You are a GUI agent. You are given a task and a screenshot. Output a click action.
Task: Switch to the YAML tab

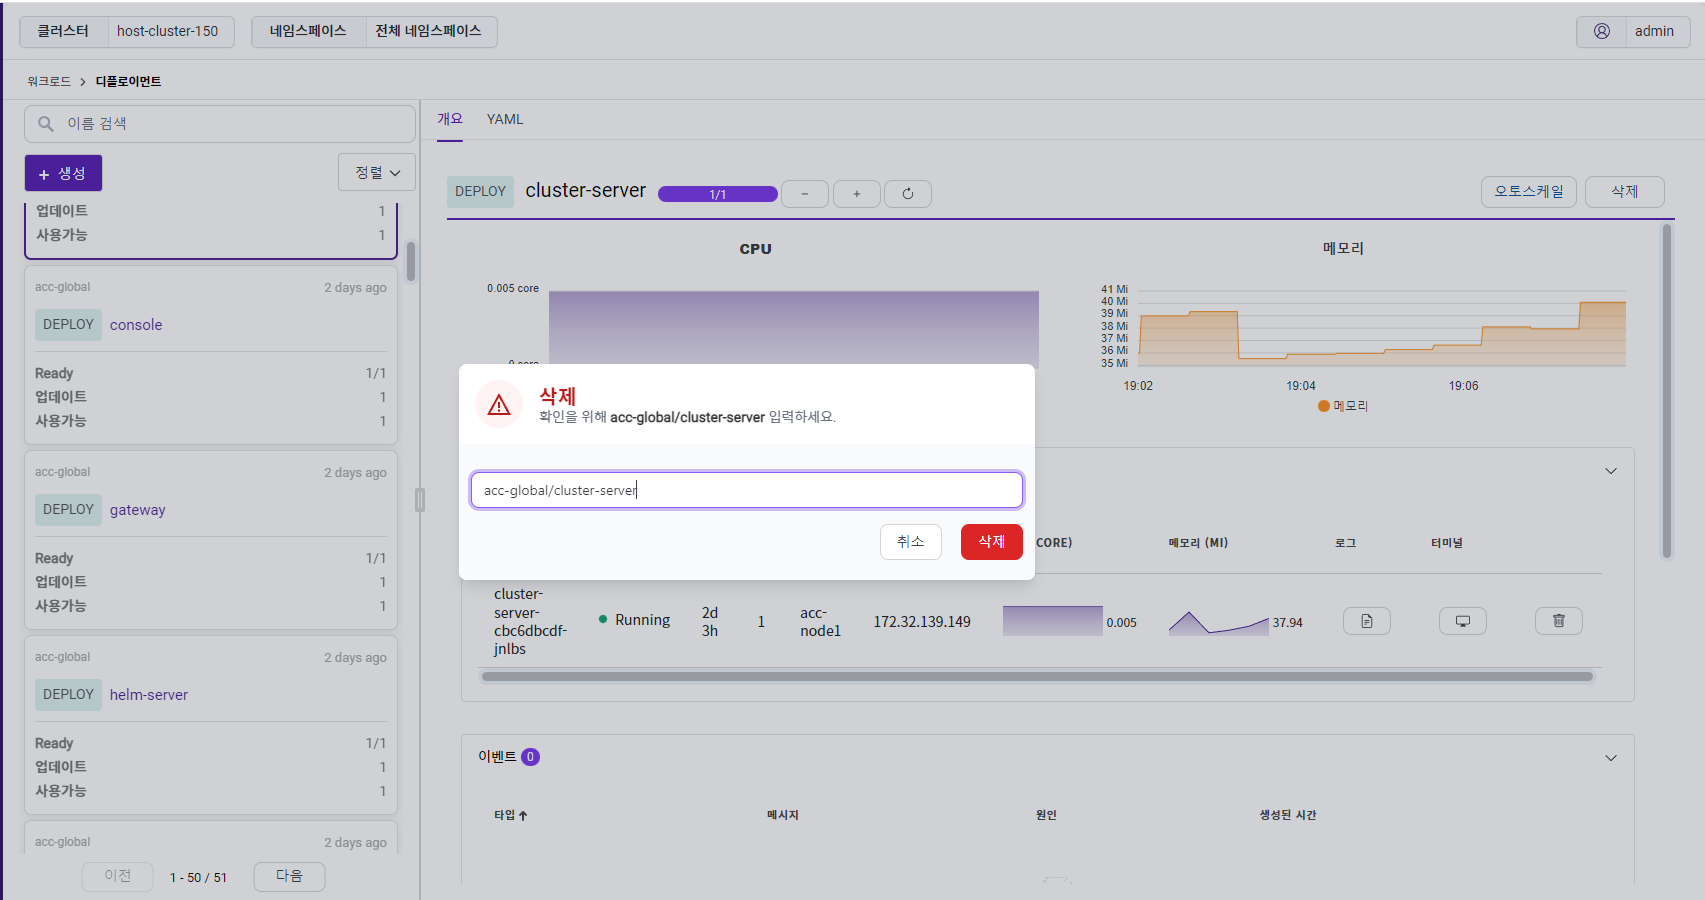(505, 119)
